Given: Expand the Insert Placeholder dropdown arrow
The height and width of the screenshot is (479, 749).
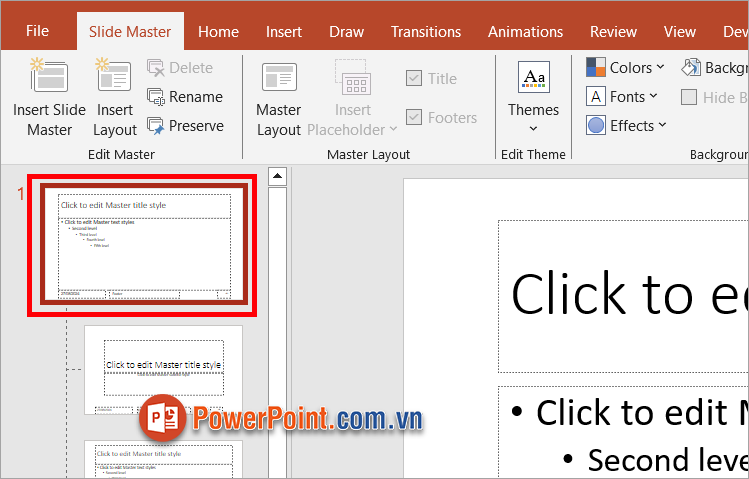Looking at the screenshot, I should click(x=393, y=129).
